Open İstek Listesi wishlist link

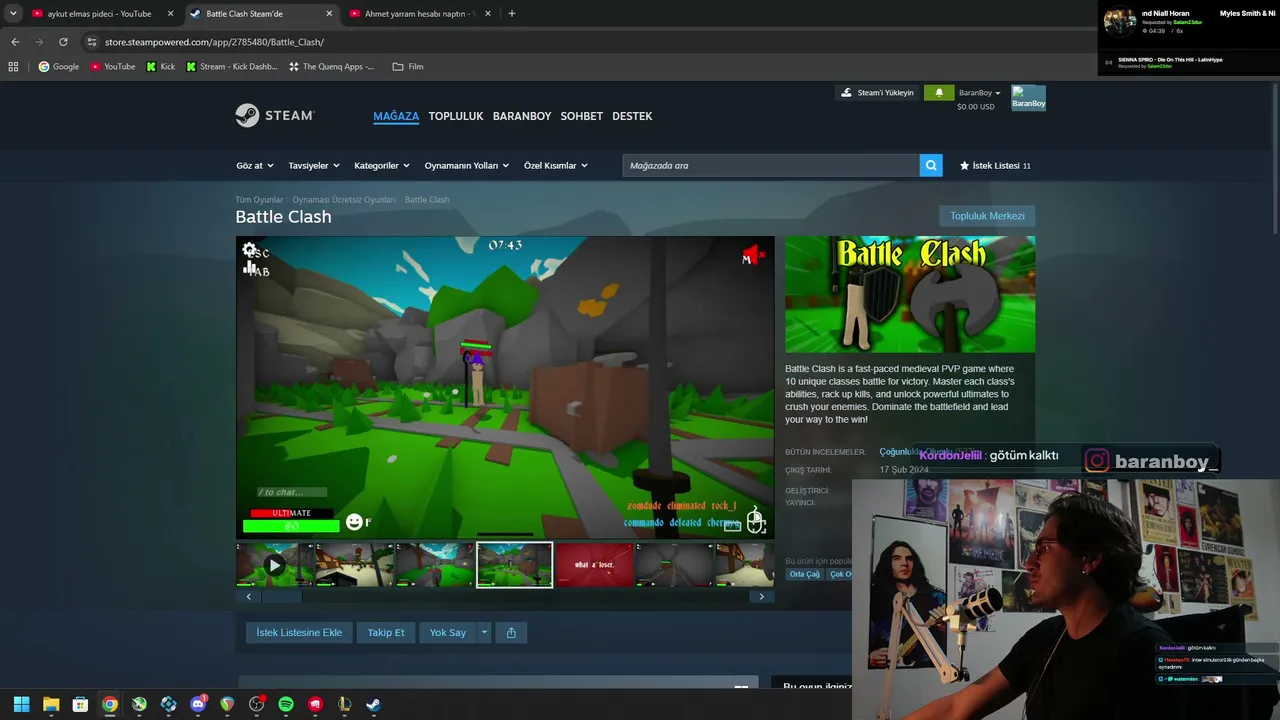(x=995, y=165)
